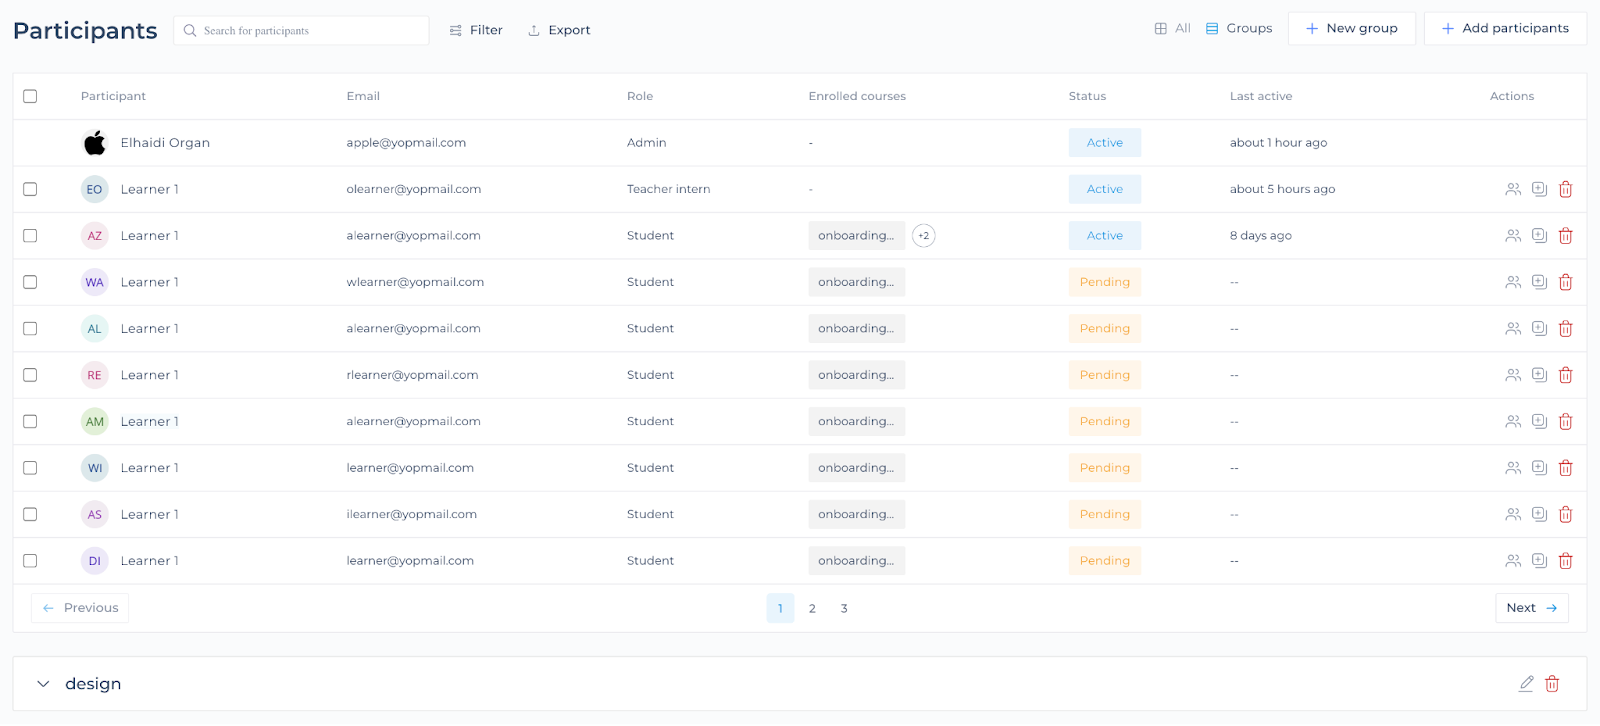Select the wlearner@yopmail.com row checkbox
Screen dimensions: 1600x726
click(30, 282)
